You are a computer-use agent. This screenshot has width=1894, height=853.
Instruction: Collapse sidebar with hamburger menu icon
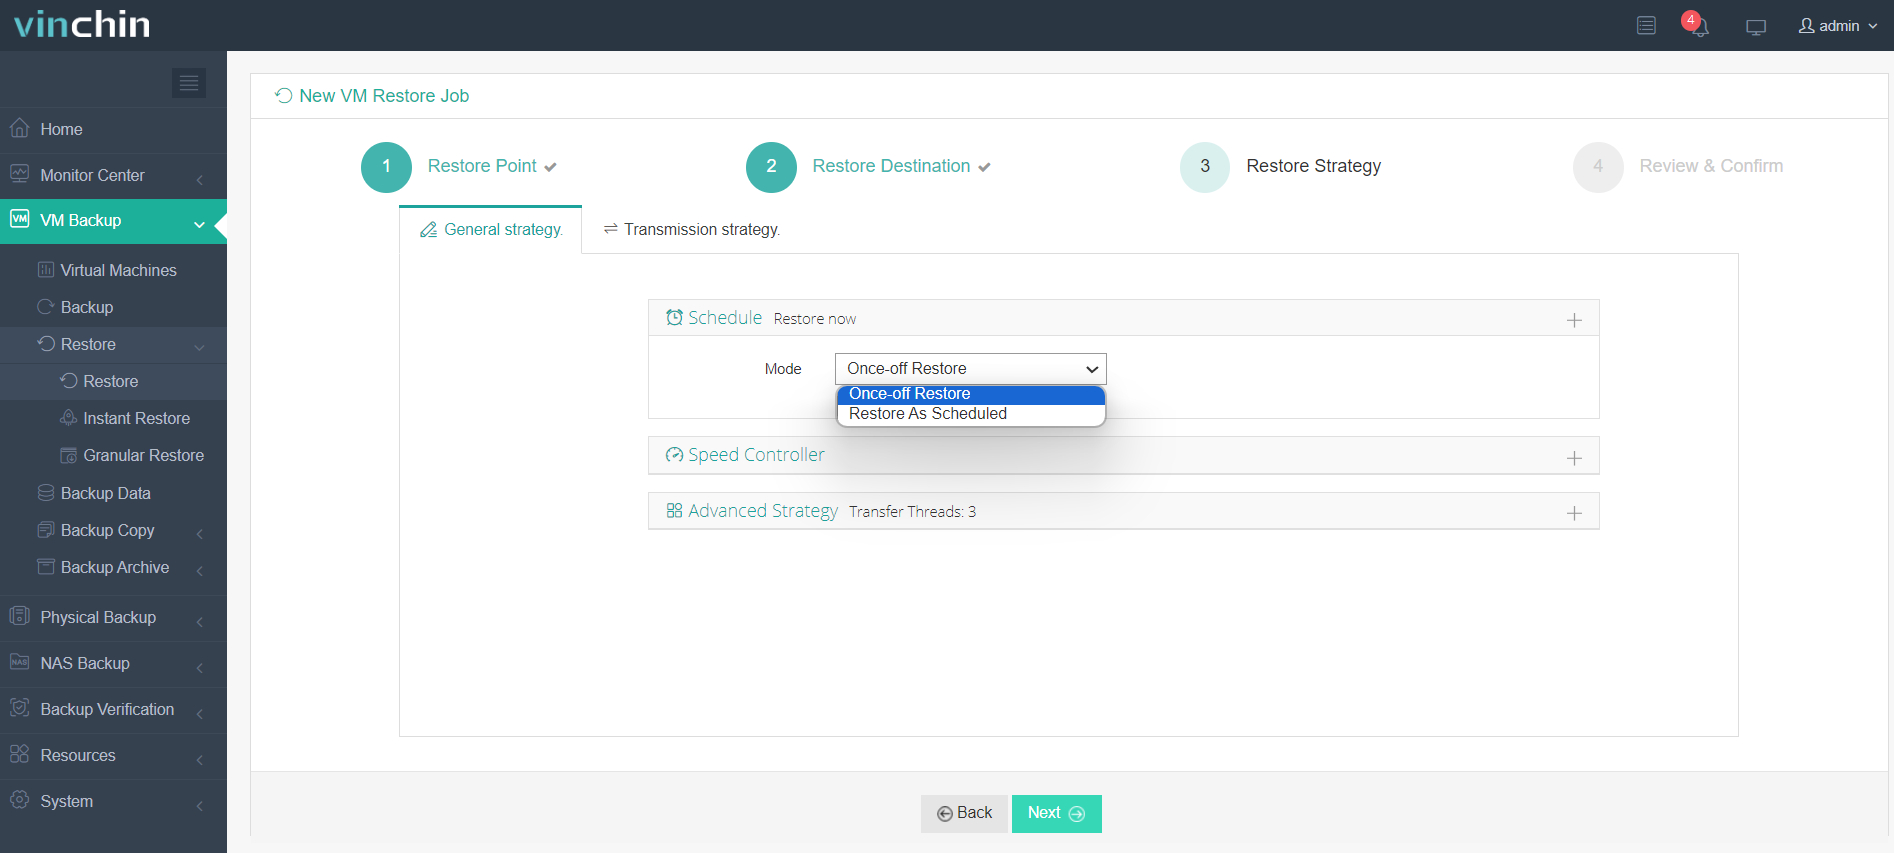188,83
